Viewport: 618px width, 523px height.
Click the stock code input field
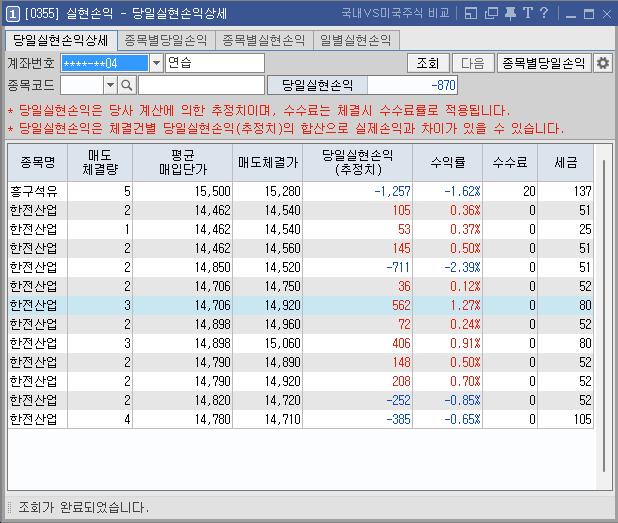82,85
